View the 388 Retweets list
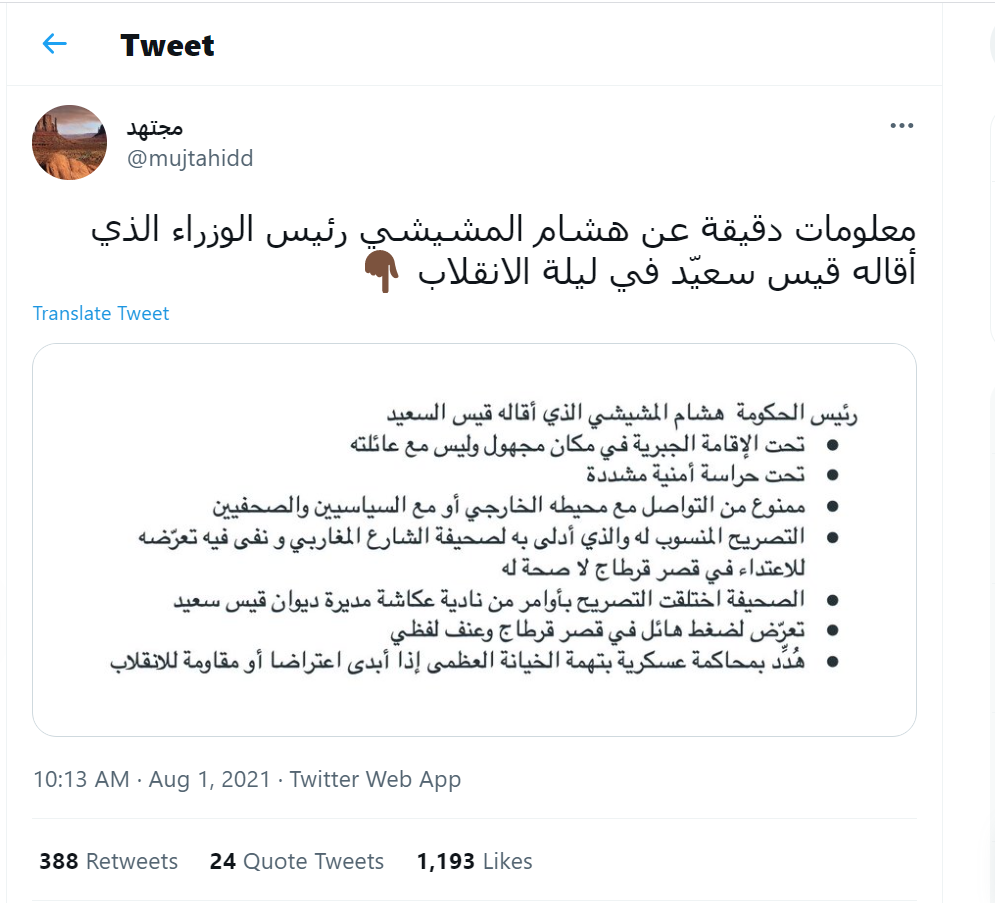 coord(108,861)
